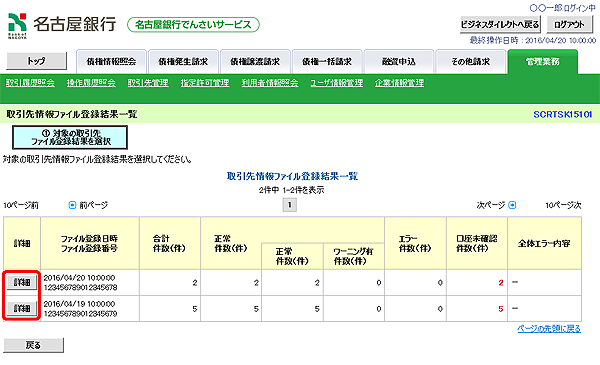This screenshot has height=365, width=600.
Task: Open 詳細 for 2016/04/20 file
Action: [x=22, y=282]
